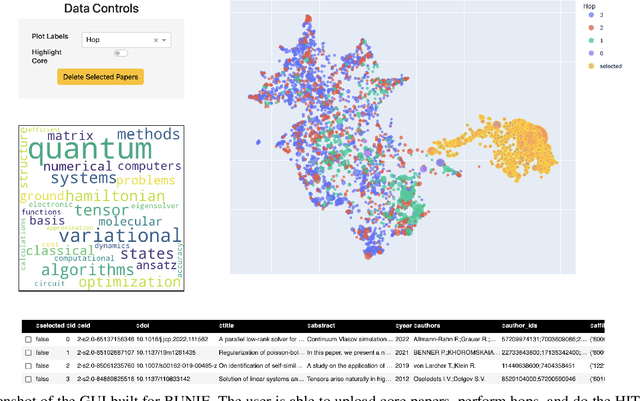Clear the Hop selection with the x icon
This screenshot has height=401, width=640.
tap(156, 40)
